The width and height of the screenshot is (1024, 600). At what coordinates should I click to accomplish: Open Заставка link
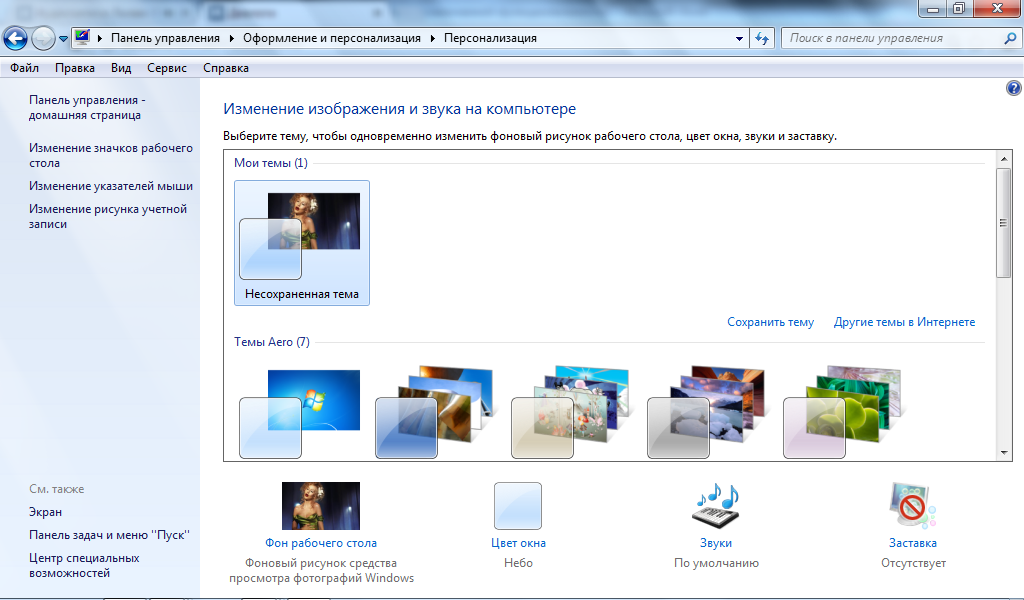(x=912, y=543)
